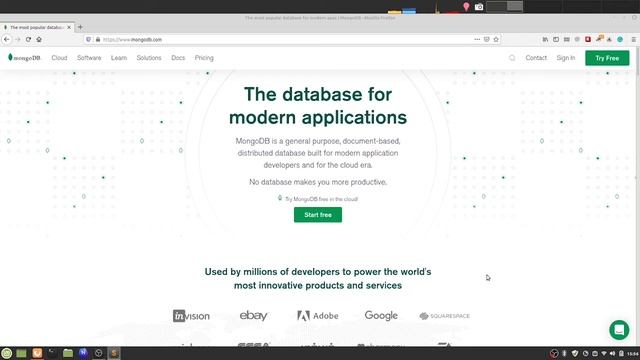
Task: Go back with the browser back arrow
Action: [x=7, y=39]
